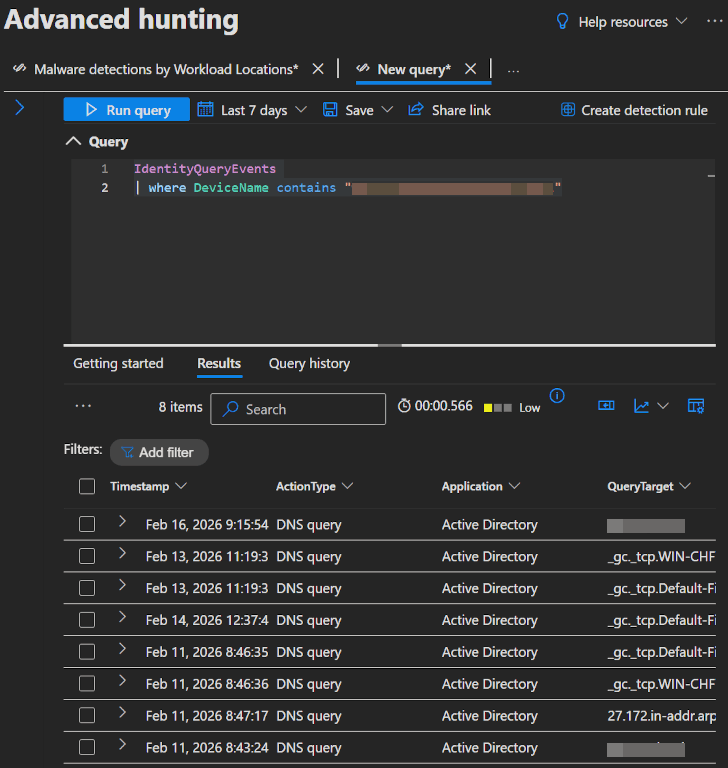
Task: Click the customize columns icon
Action: (x=696, y=406)
